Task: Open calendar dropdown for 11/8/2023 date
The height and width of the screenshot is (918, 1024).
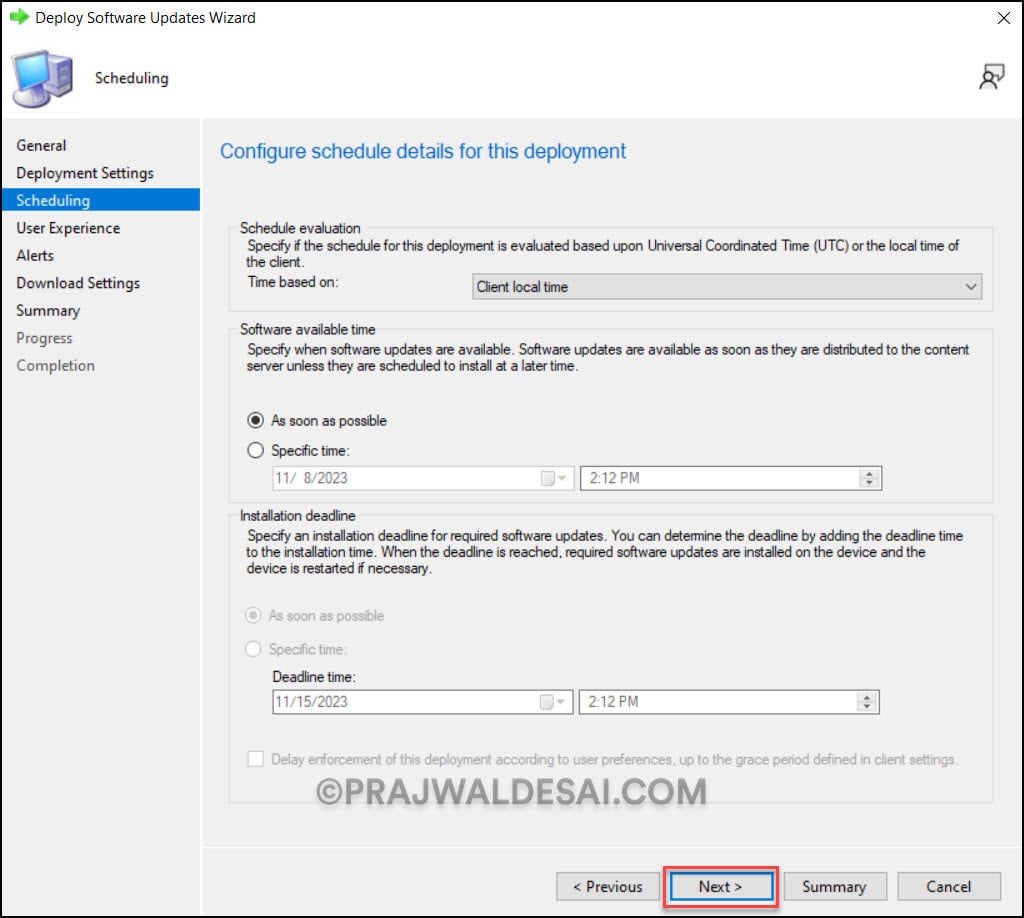Action: coord(553,478)
